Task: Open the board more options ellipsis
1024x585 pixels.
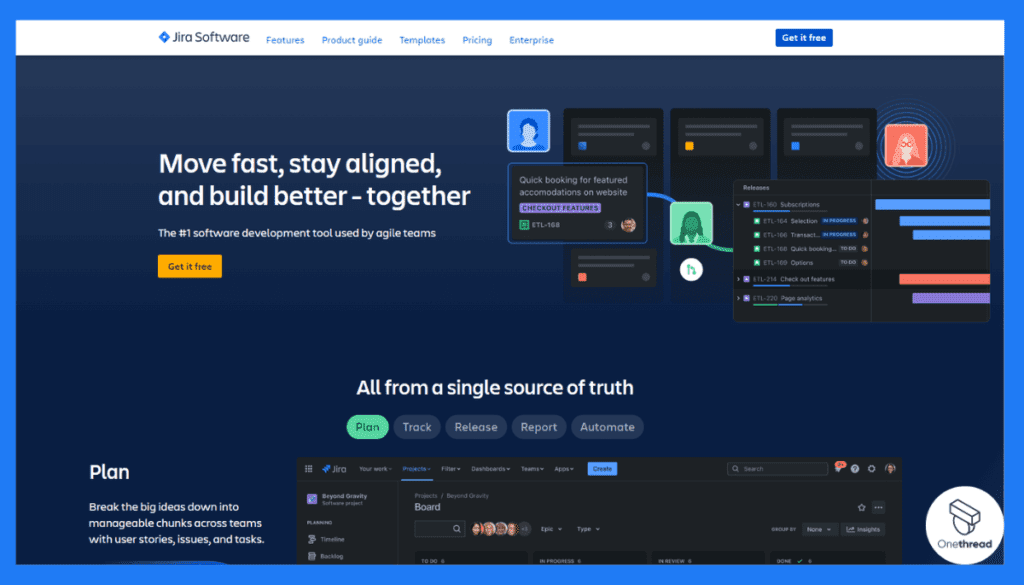Action: point(878,507)
